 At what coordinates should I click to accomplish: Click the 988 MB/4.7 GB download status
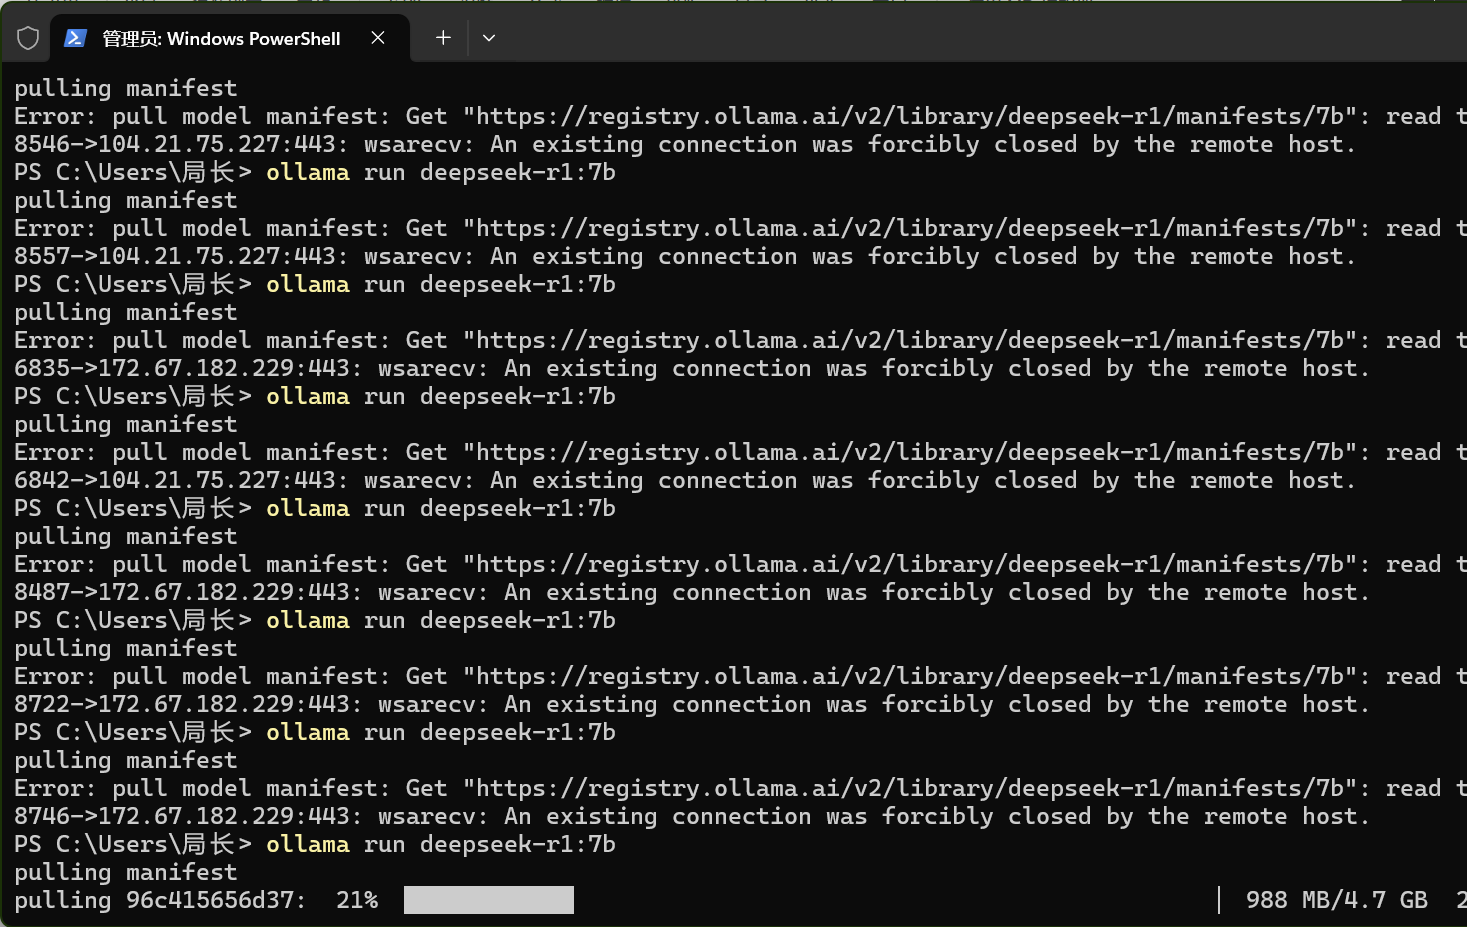pos(1337,899)
